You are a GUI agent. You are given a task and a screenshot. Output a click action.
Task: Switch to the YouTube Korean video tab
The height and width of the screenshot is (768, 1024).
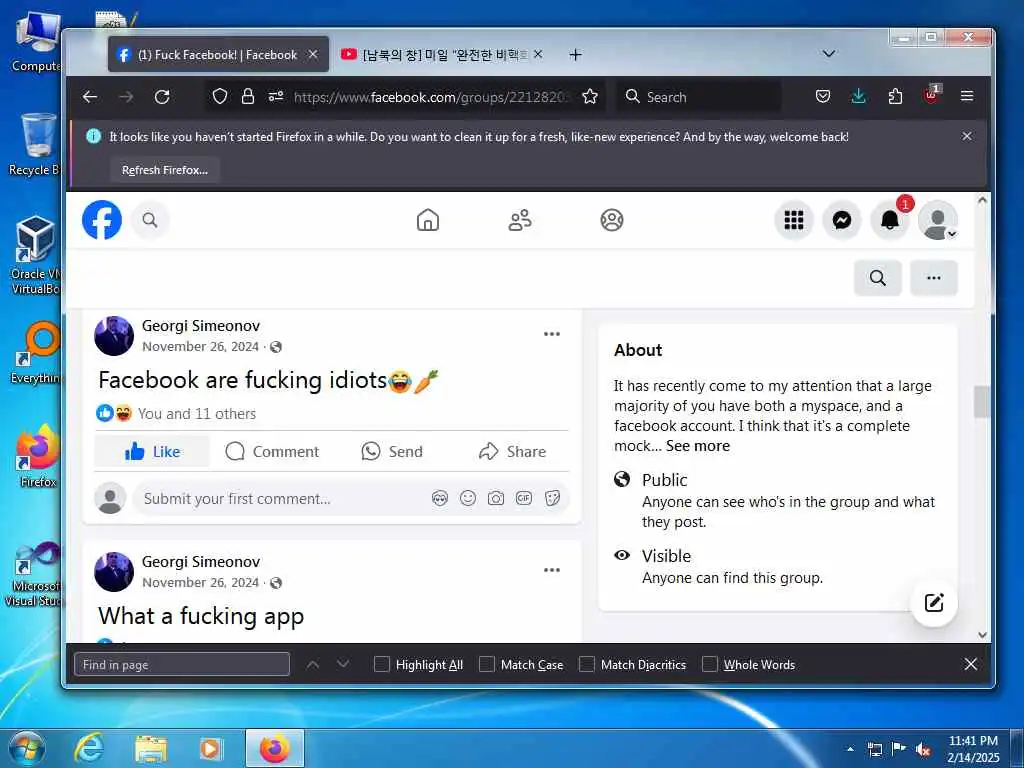(444, 55)
